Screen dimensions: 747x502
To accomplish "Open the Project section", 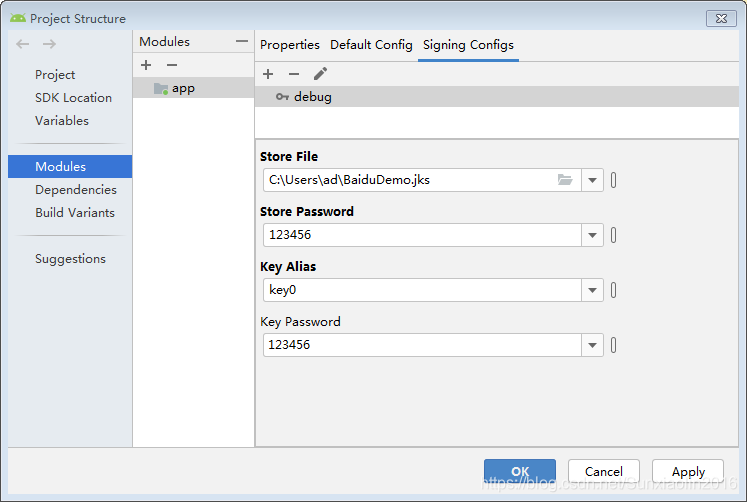I will pyautogui.click(x=55, y=75).
